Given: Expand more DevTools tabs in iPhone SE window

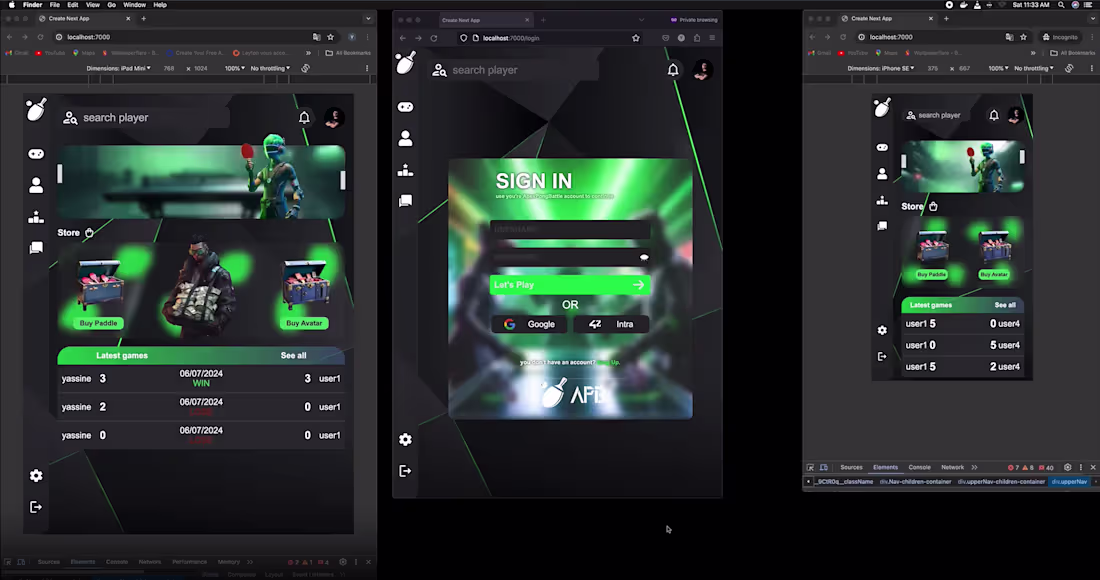Looking at the screenshot, I should coord(974,467).
